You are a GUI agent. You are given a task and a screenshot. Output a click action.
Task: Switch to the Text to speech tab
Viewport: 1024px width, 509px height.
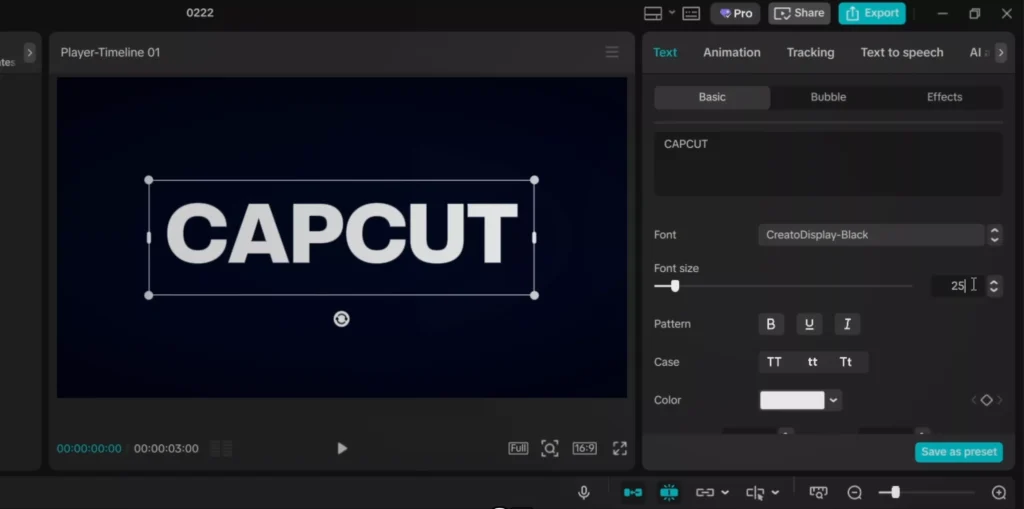point(901,52)
